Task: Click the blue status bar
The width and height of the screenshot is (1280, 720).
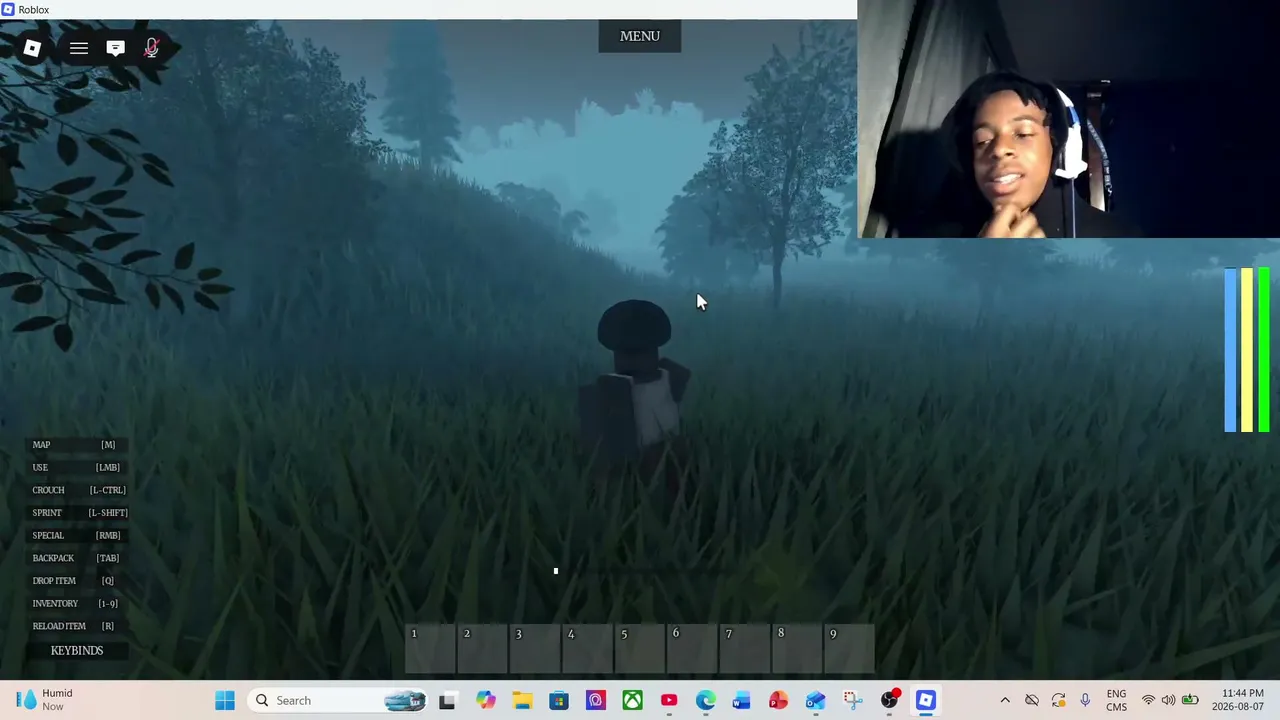Action: click(1230, 350)
